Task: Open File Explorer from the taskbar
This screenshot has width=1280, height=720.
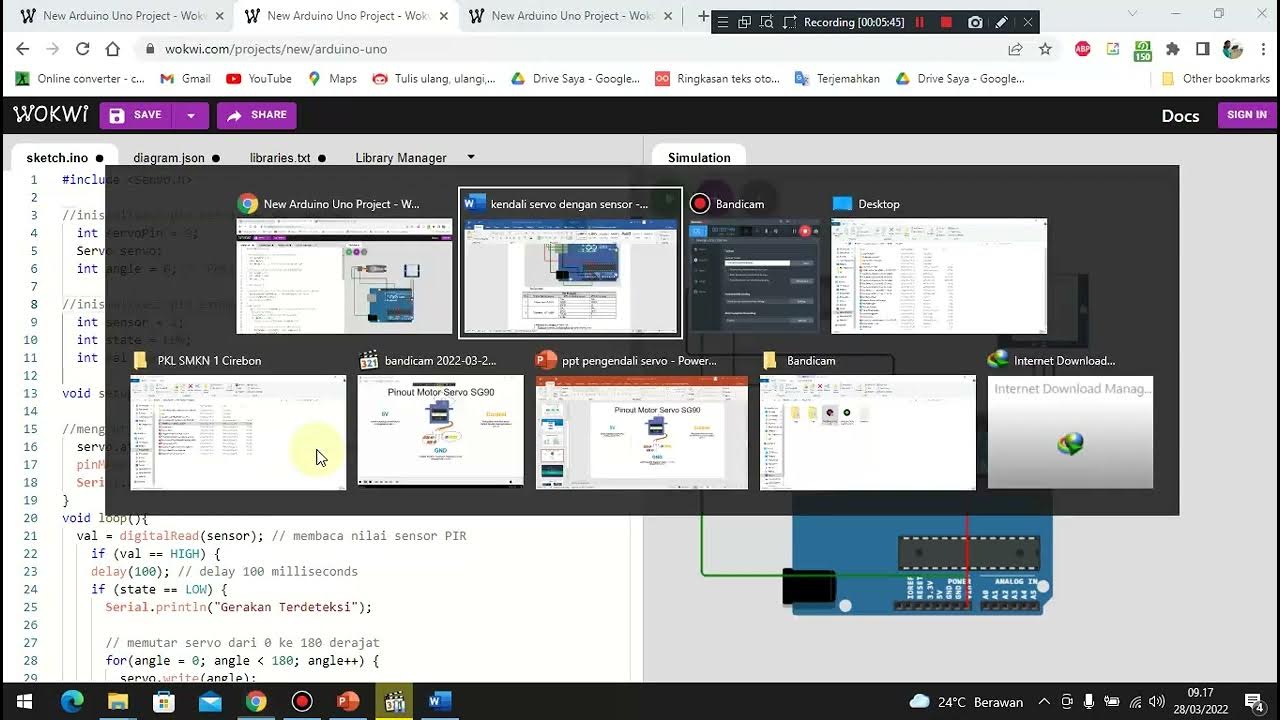Action: click(118, 702)
